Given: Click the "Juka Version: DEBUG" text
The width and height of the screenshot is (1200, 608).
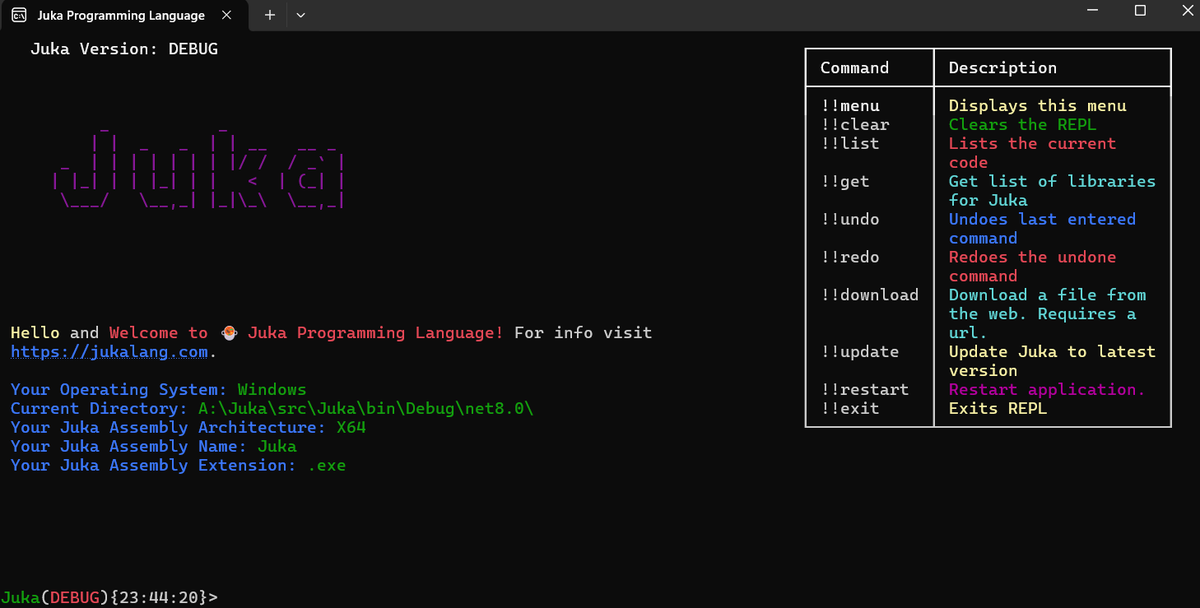Looking at the screenshot, I should click(x=124, y=48).
